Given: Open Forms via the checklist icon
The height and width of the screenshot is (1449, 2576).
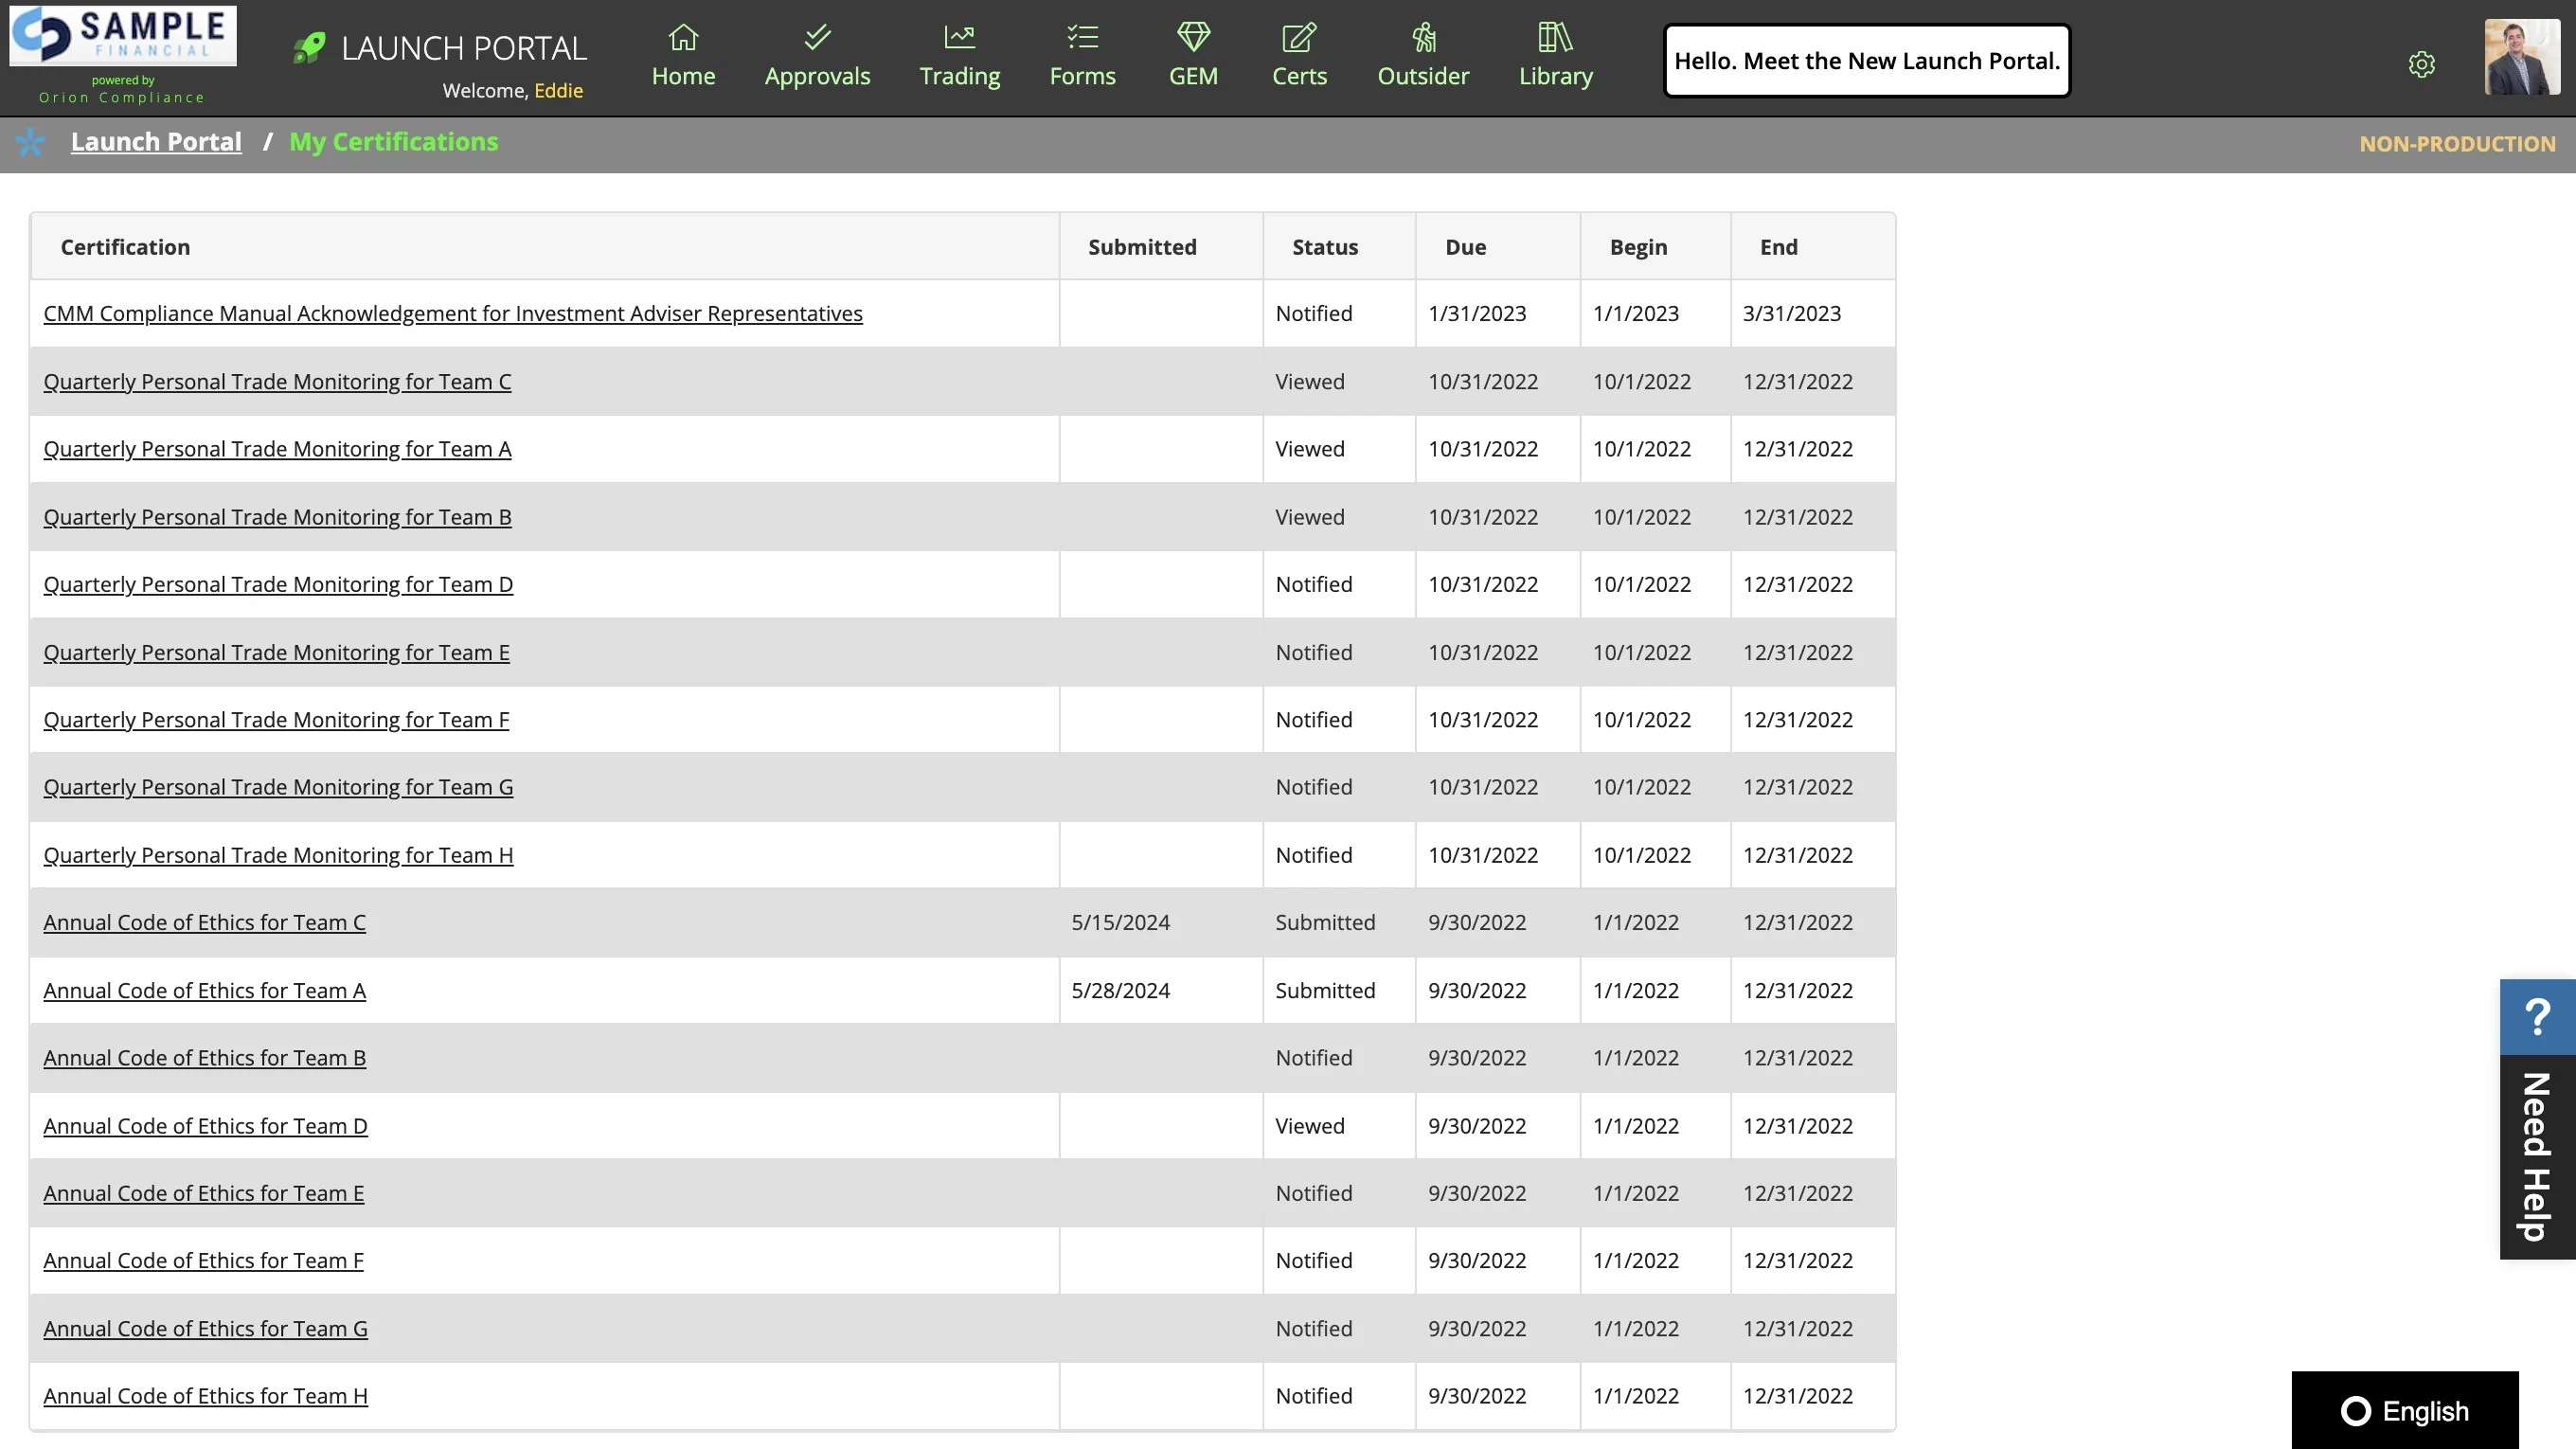Looking at the screenshot, I should click(1082, 38).
